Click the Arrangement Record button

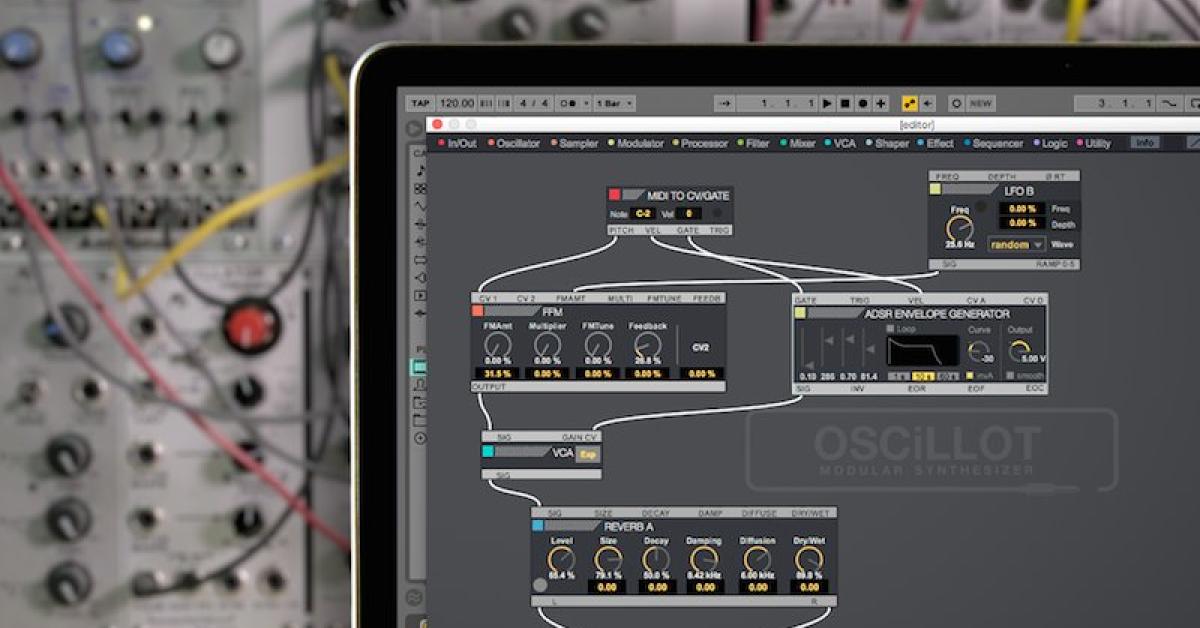coord(863,103)
